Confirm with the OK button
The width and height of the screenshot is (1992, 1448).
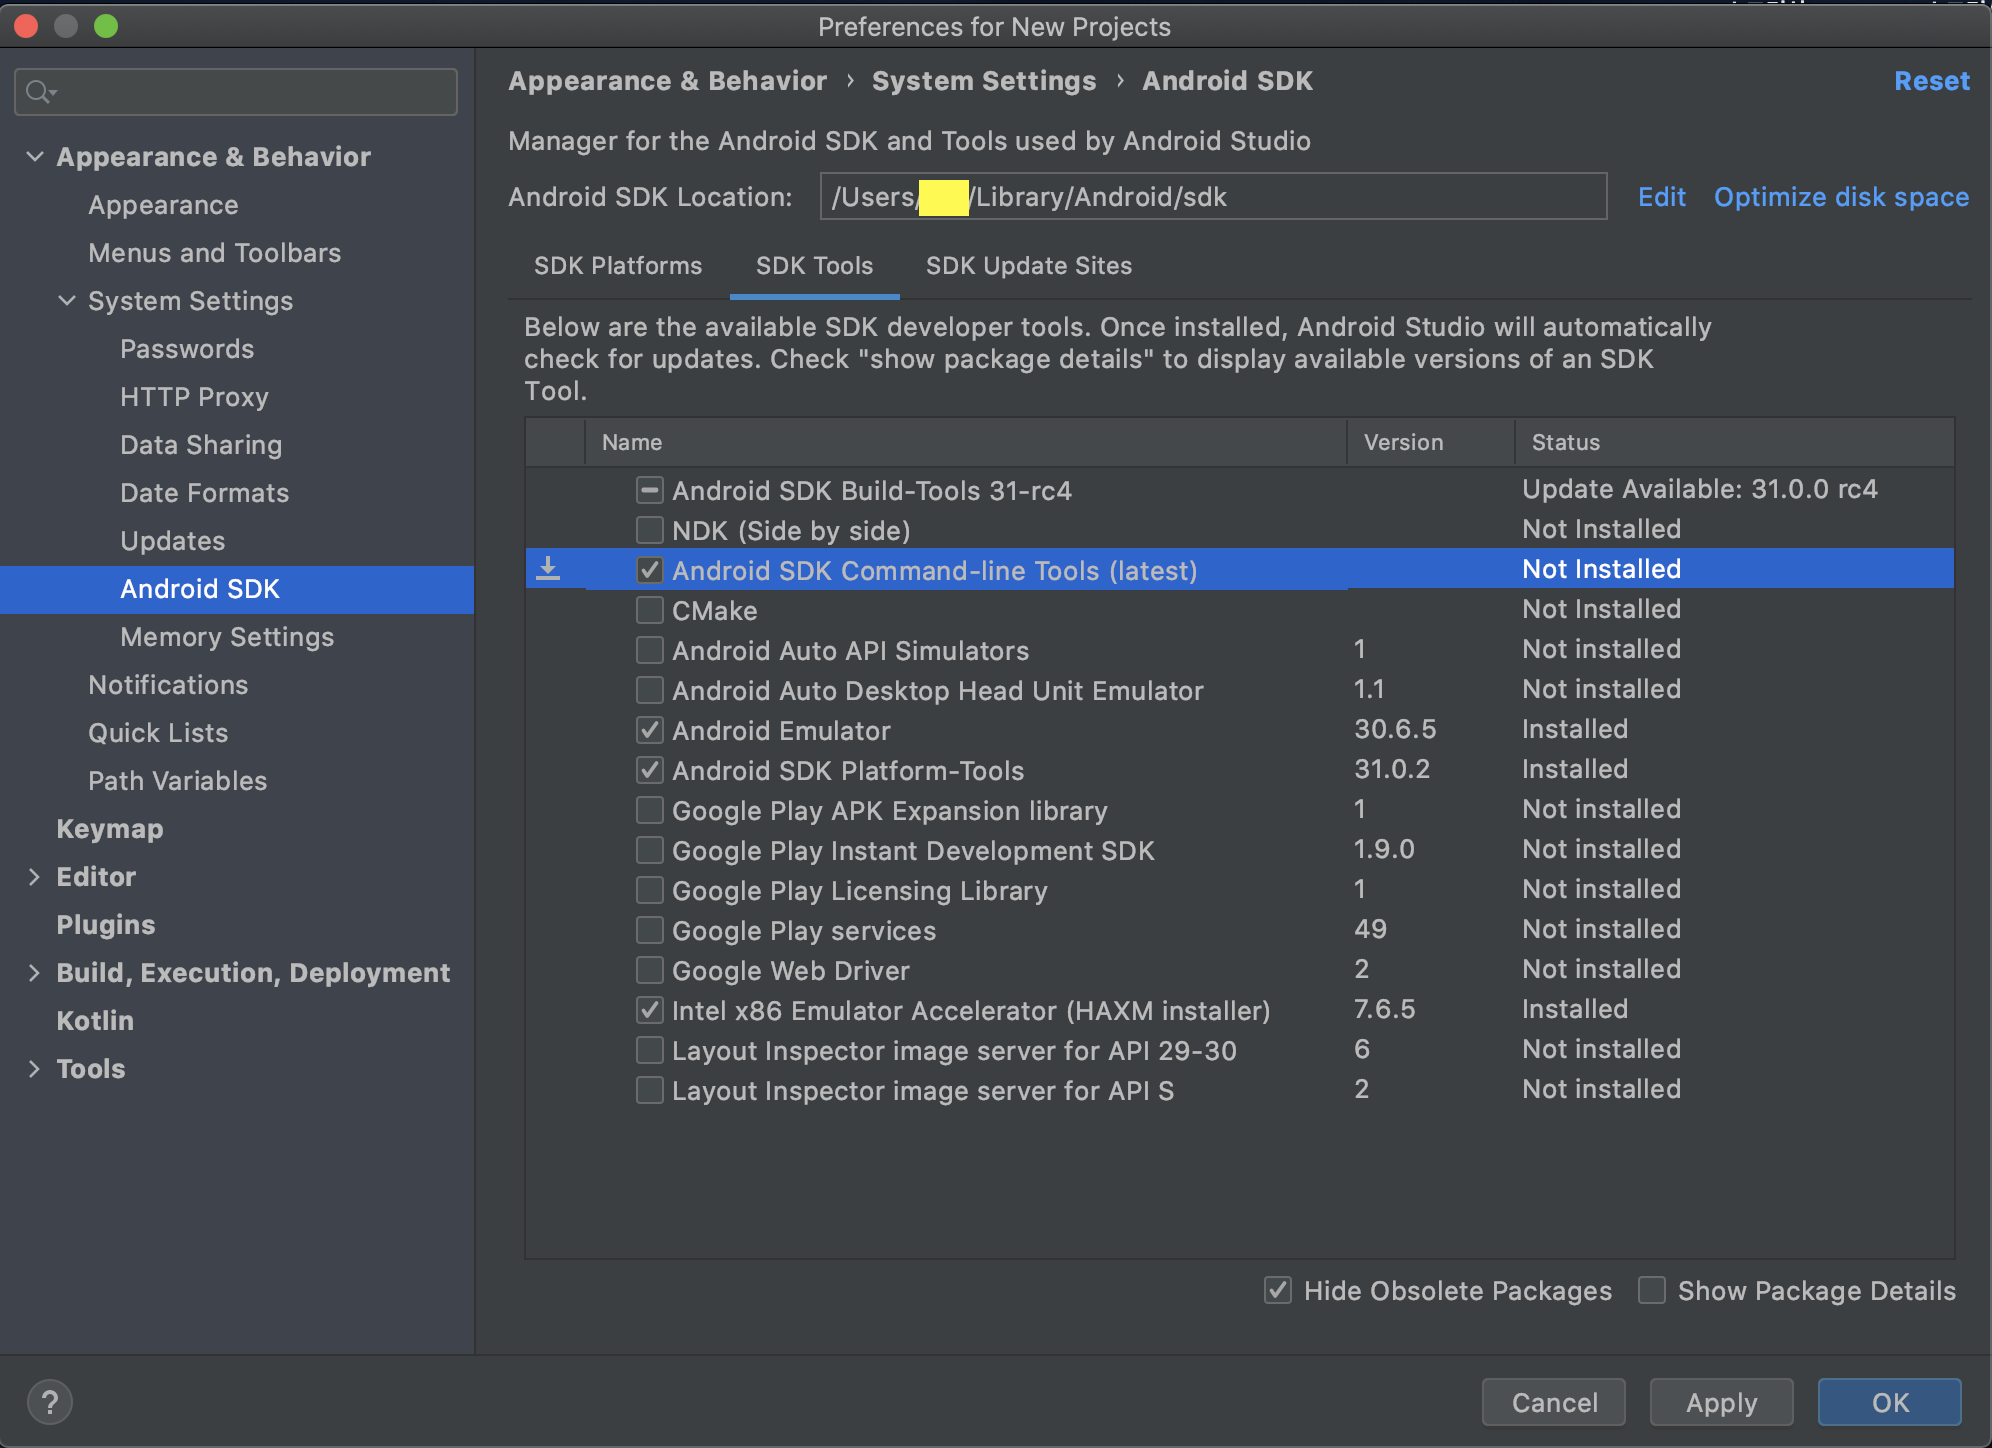click(1889, 1402)
